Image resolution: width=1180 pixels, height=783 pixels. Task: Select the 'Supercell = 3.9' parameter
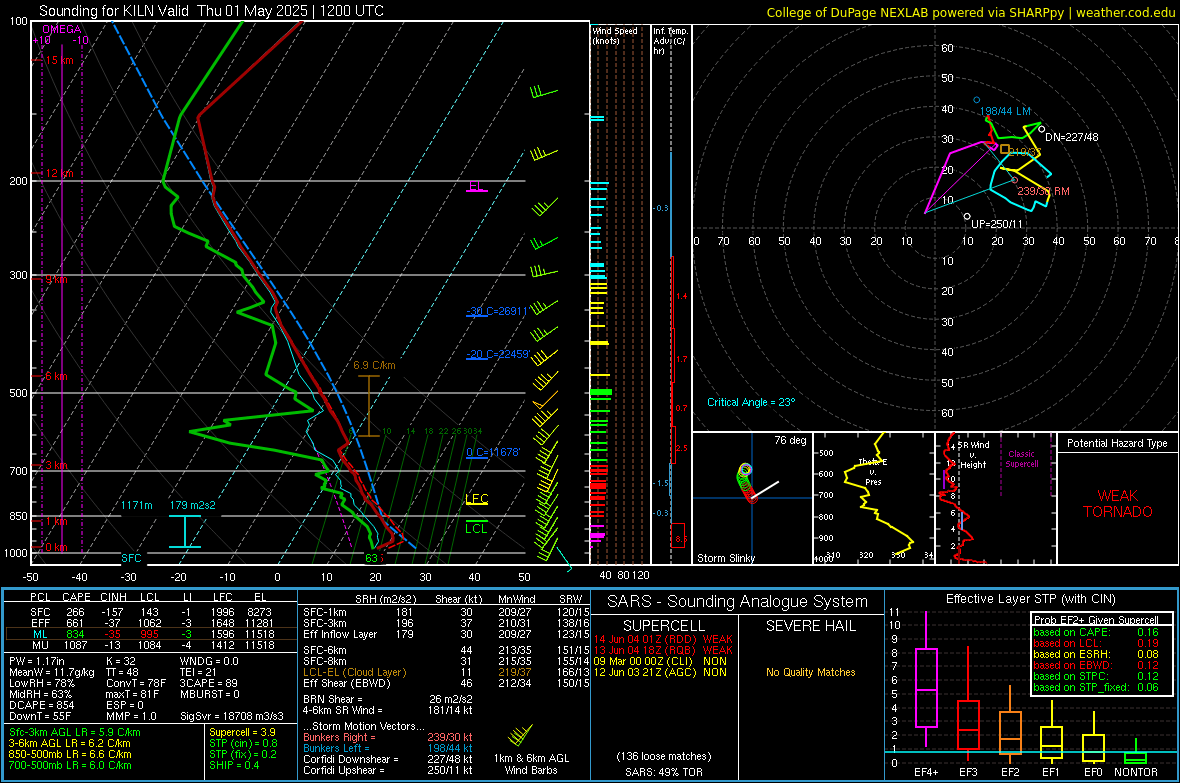click(242, 732)
